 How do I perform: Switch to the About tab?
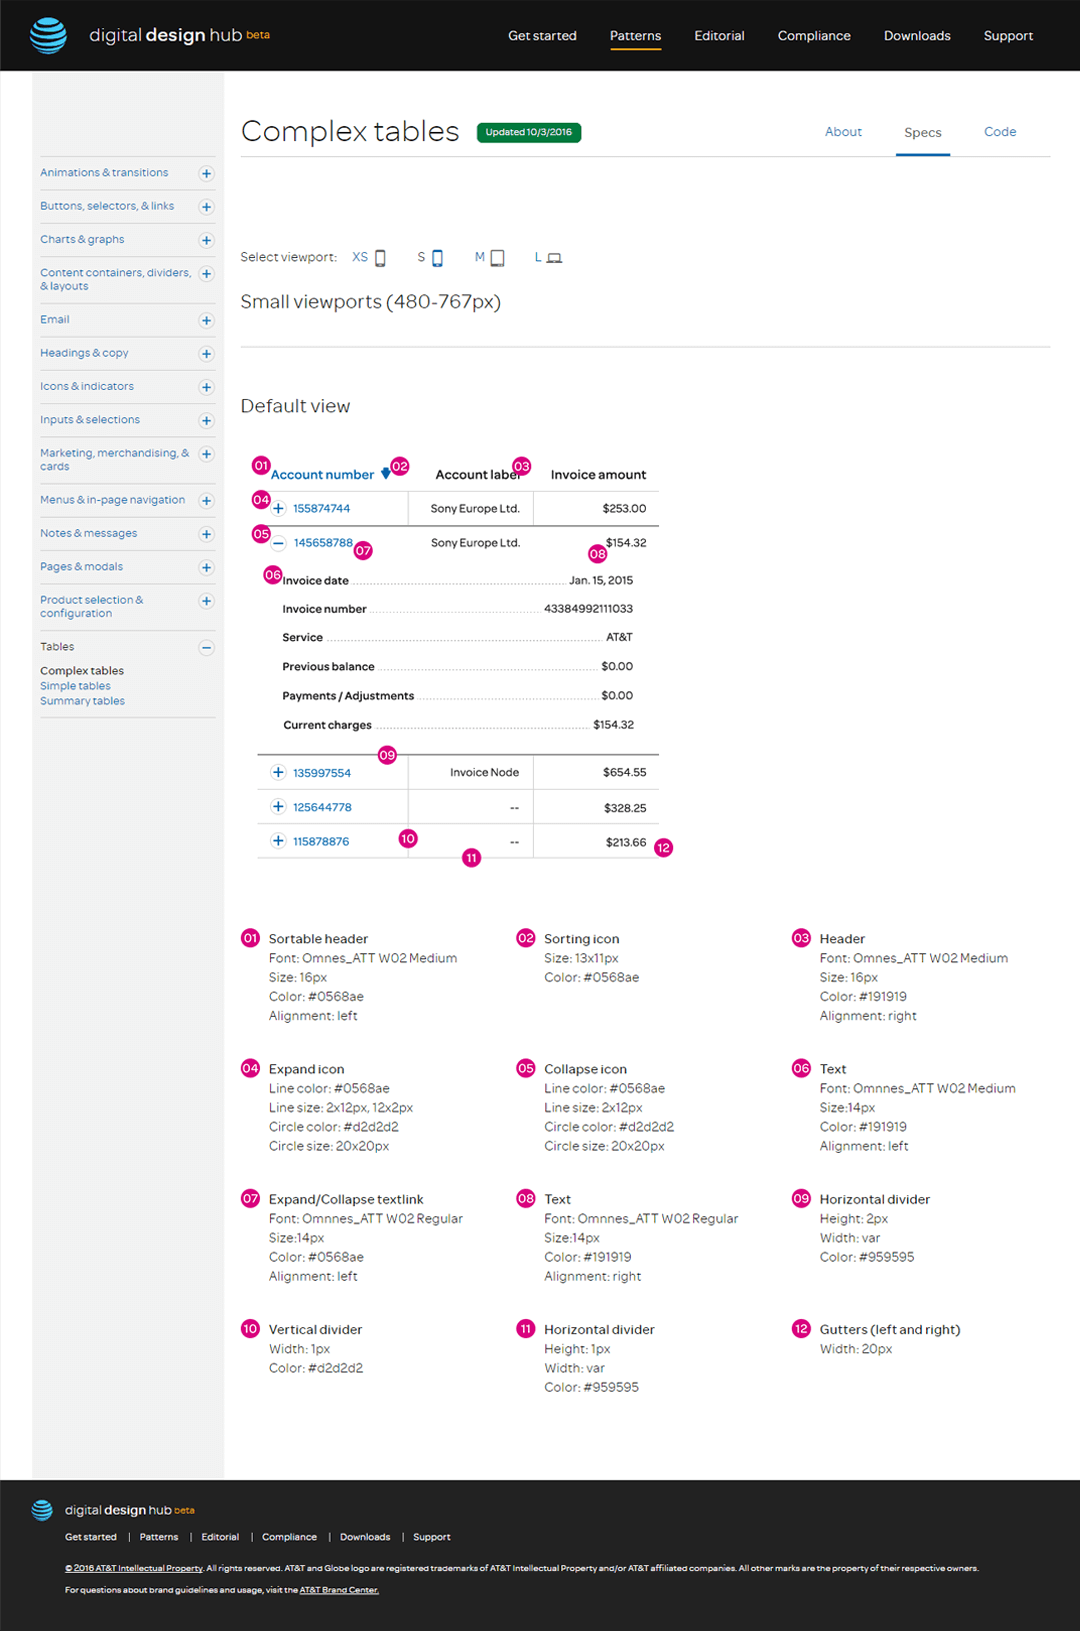(x=843, y=132)
